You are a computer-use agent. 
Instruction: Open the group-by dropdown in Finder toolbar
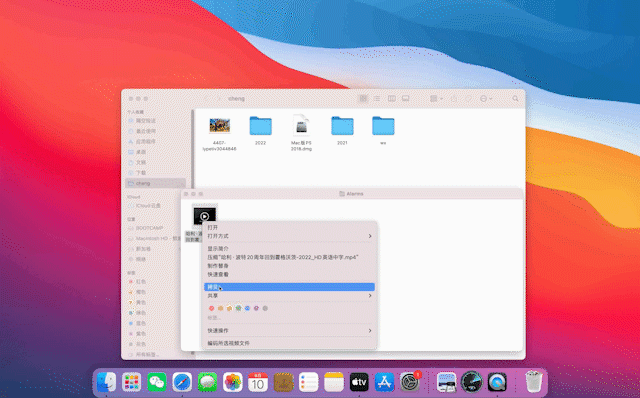click(436, 98)
